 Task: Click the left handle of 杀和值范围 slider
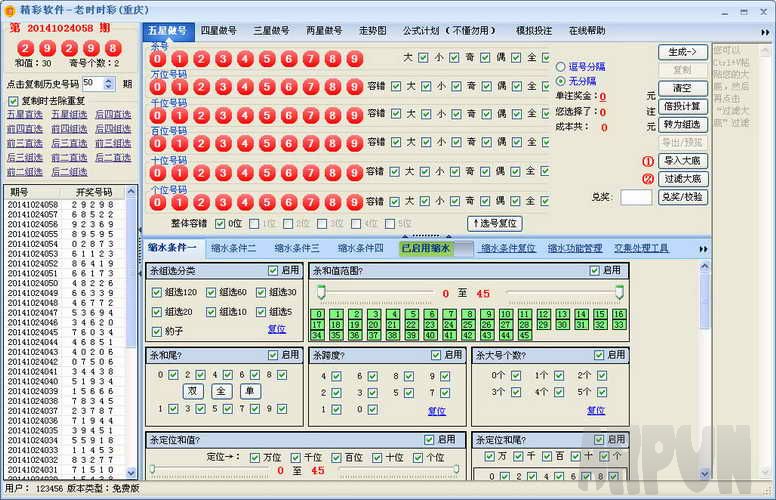(x=321, y=292)
